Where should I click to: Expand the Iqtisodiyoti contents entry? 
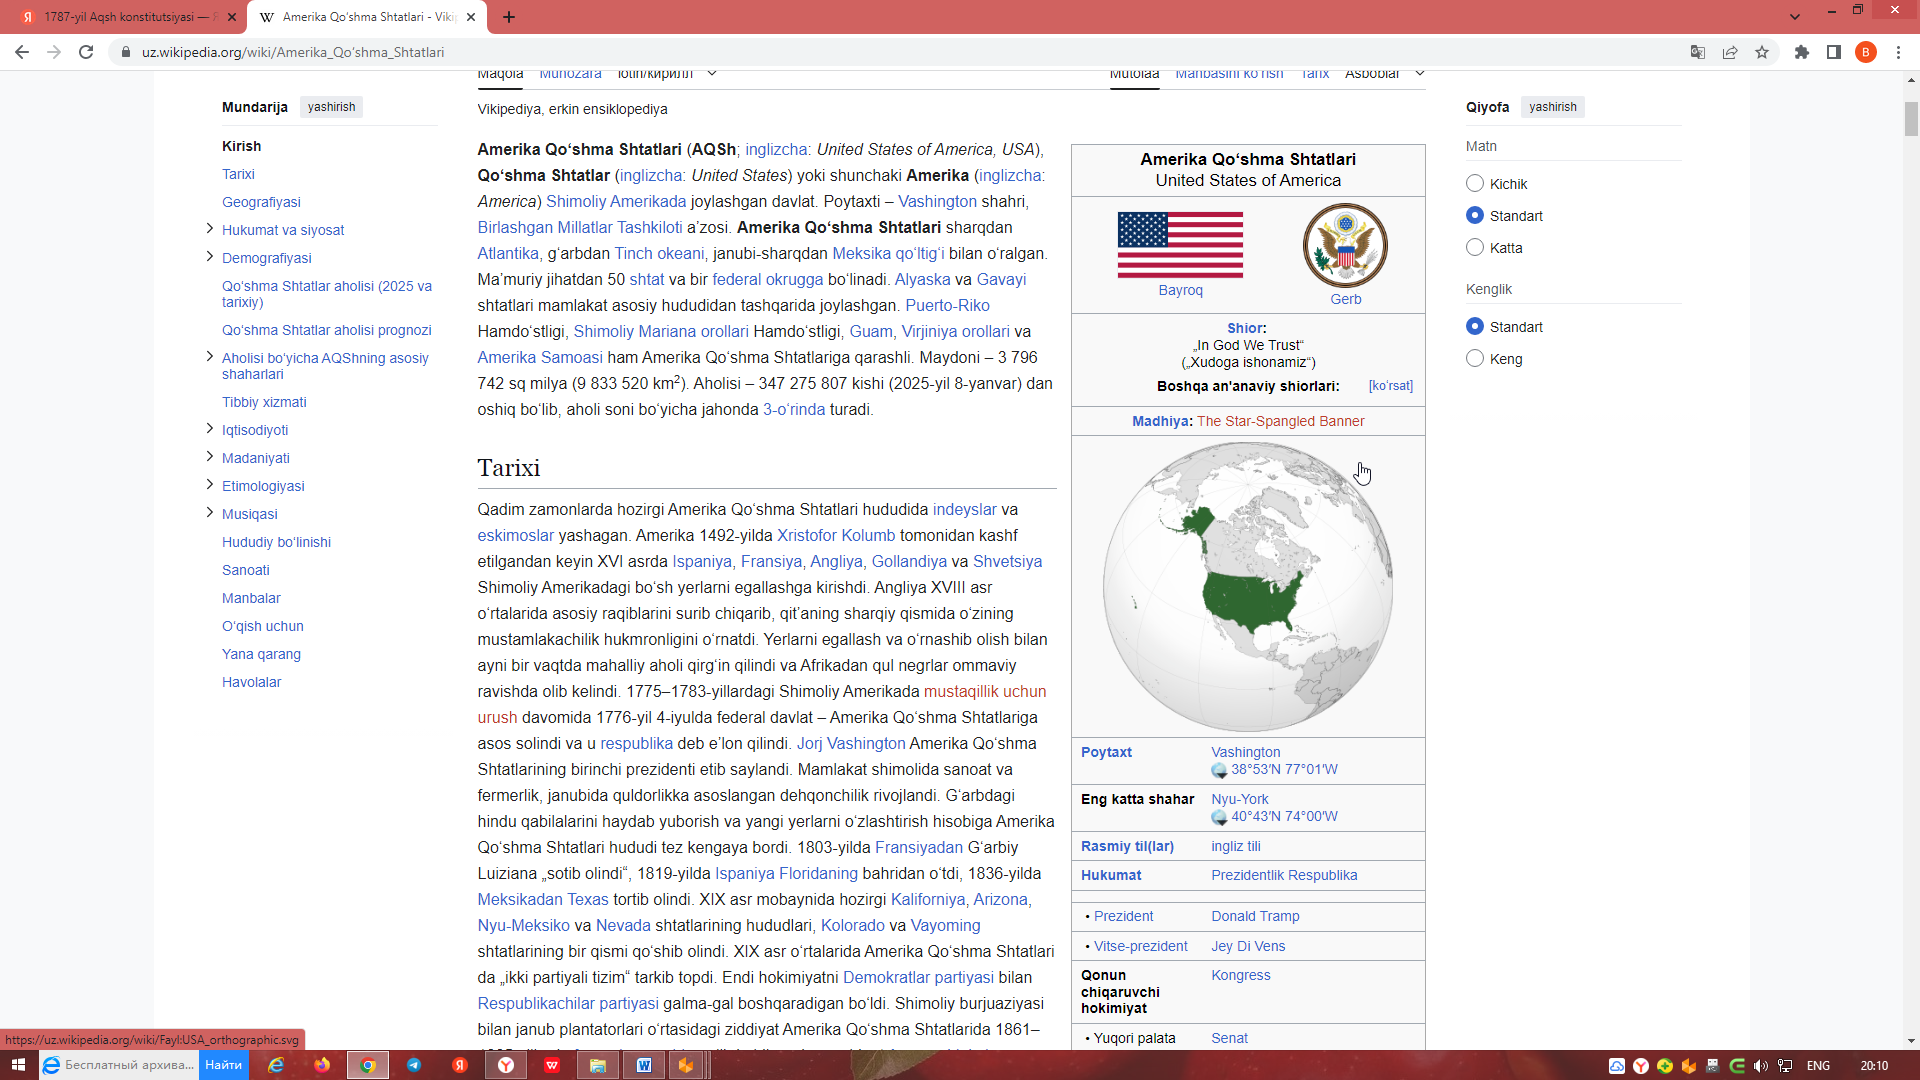209,429
